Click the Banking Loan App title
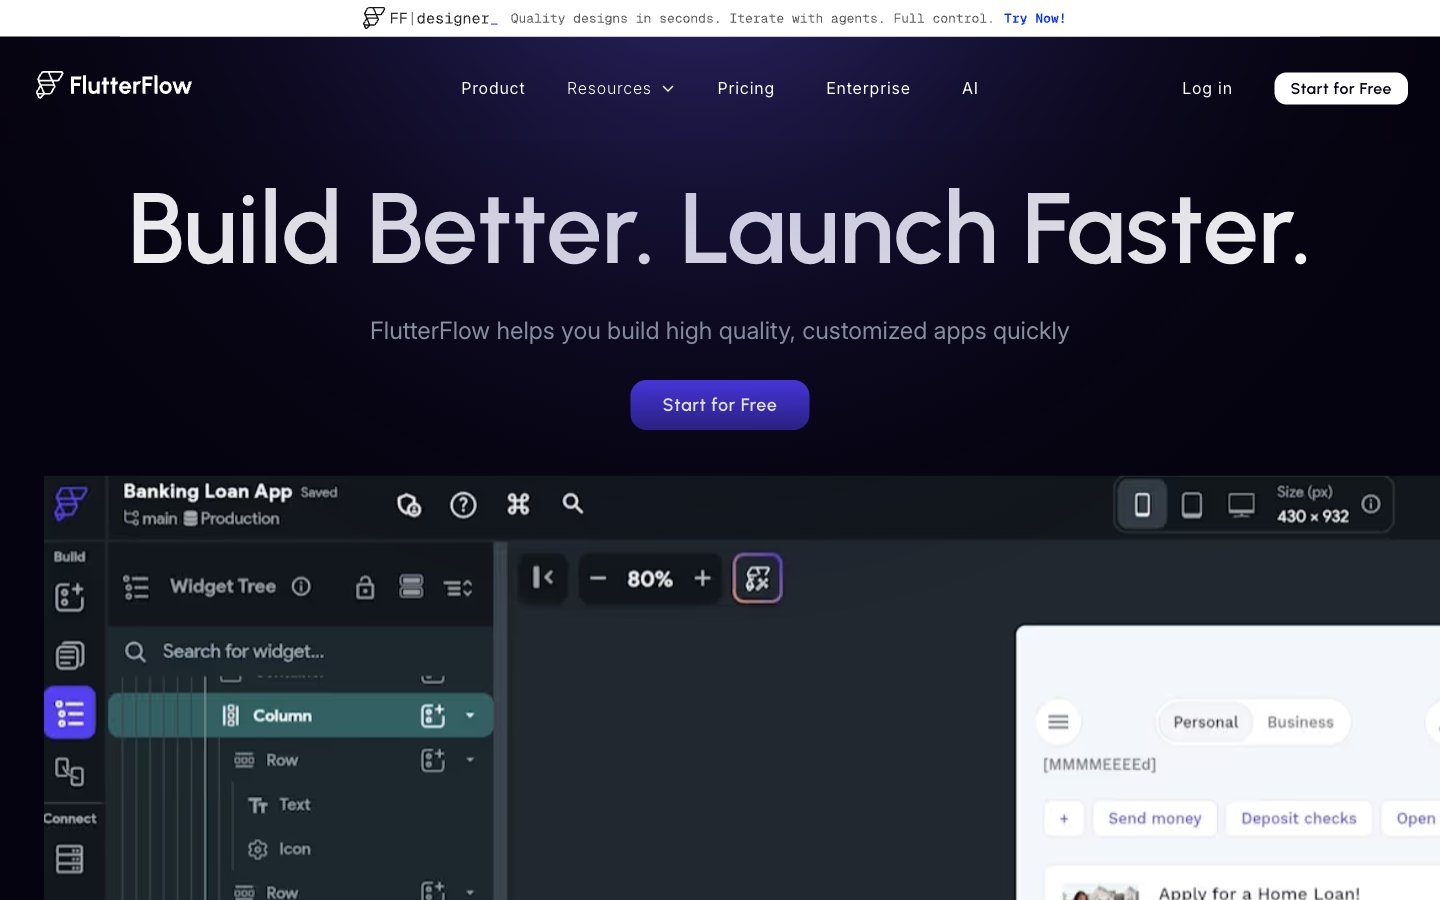 pos(208,491)
